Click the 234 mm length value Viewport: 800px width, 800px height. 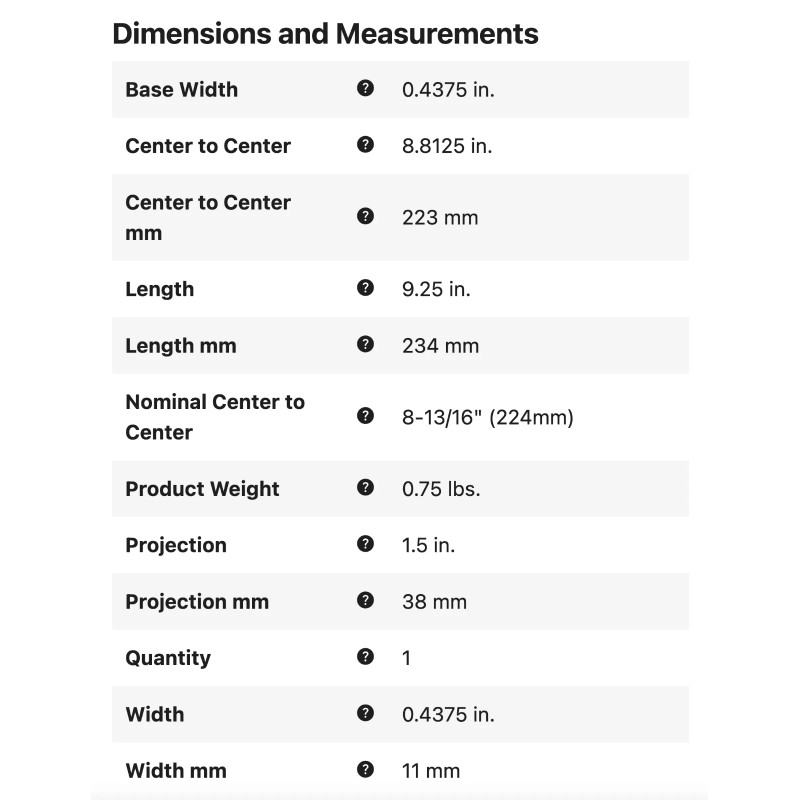(x=440, y=345)
